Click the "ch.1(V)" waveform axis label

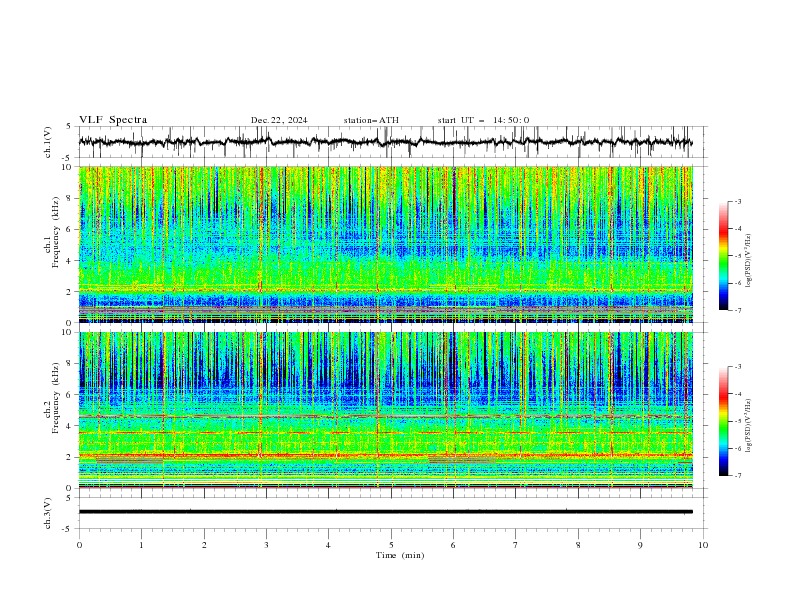tap(48, 142)
